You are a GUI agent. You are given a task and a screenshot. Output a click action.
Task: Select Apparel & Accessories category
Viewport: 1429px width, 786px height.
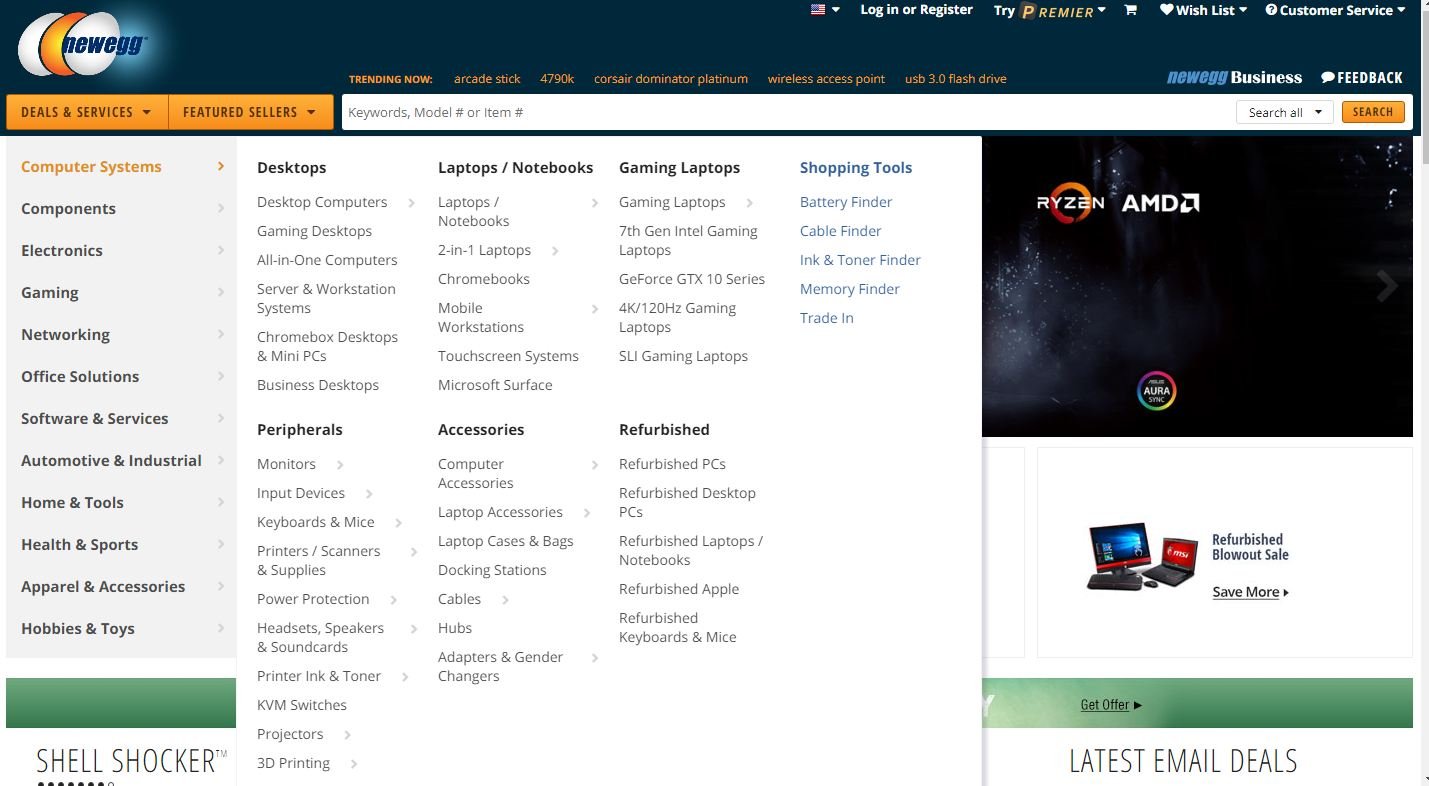pyautogui.click(x=121, y=587)
